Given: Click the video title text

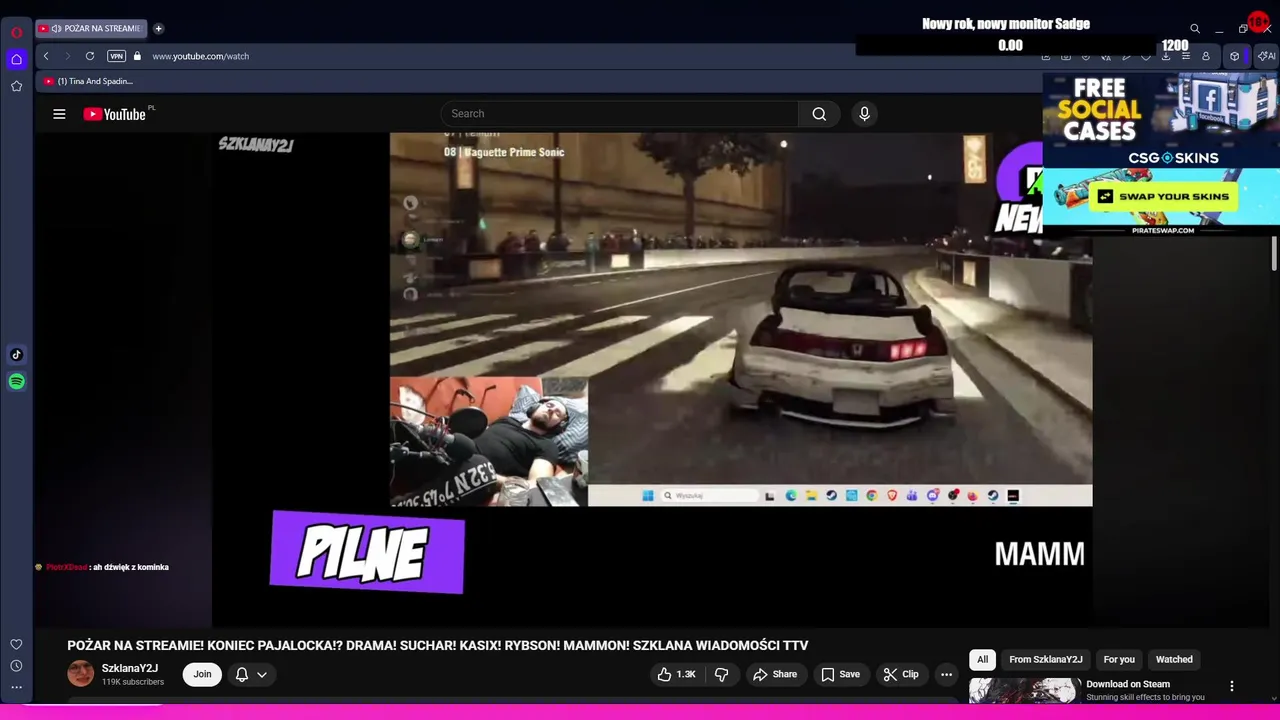Looking at the screenshot, I should pyautogui.click(x=437, y=646).
